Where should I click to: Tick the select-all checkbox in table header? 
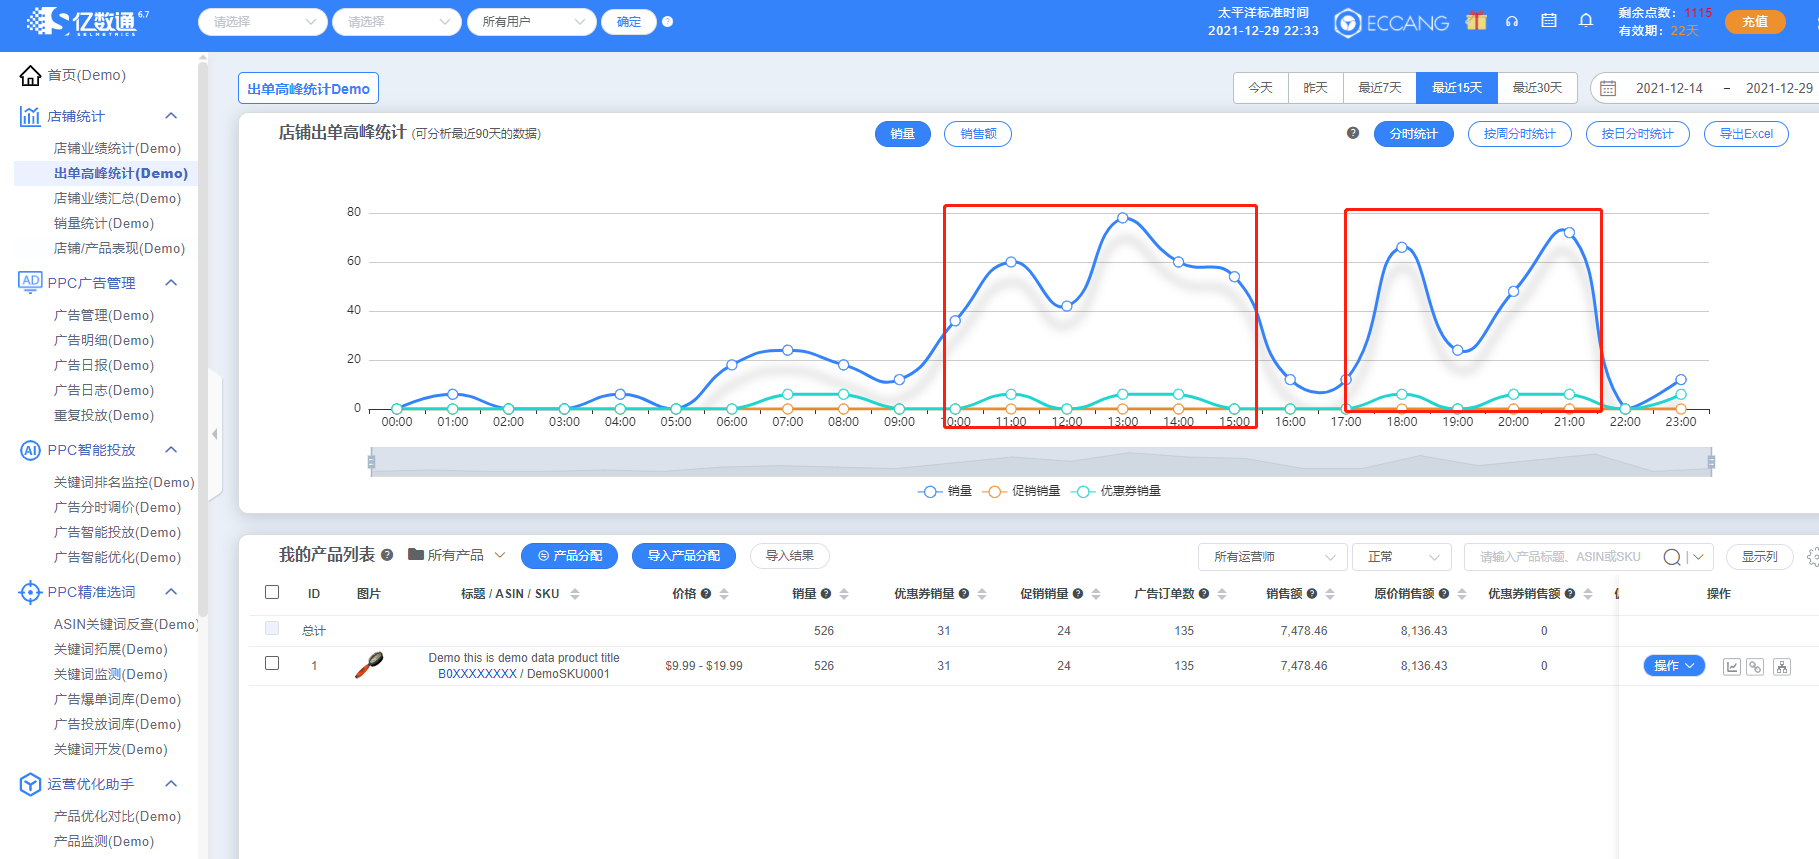pyautogui.click(x=272, y=592)
